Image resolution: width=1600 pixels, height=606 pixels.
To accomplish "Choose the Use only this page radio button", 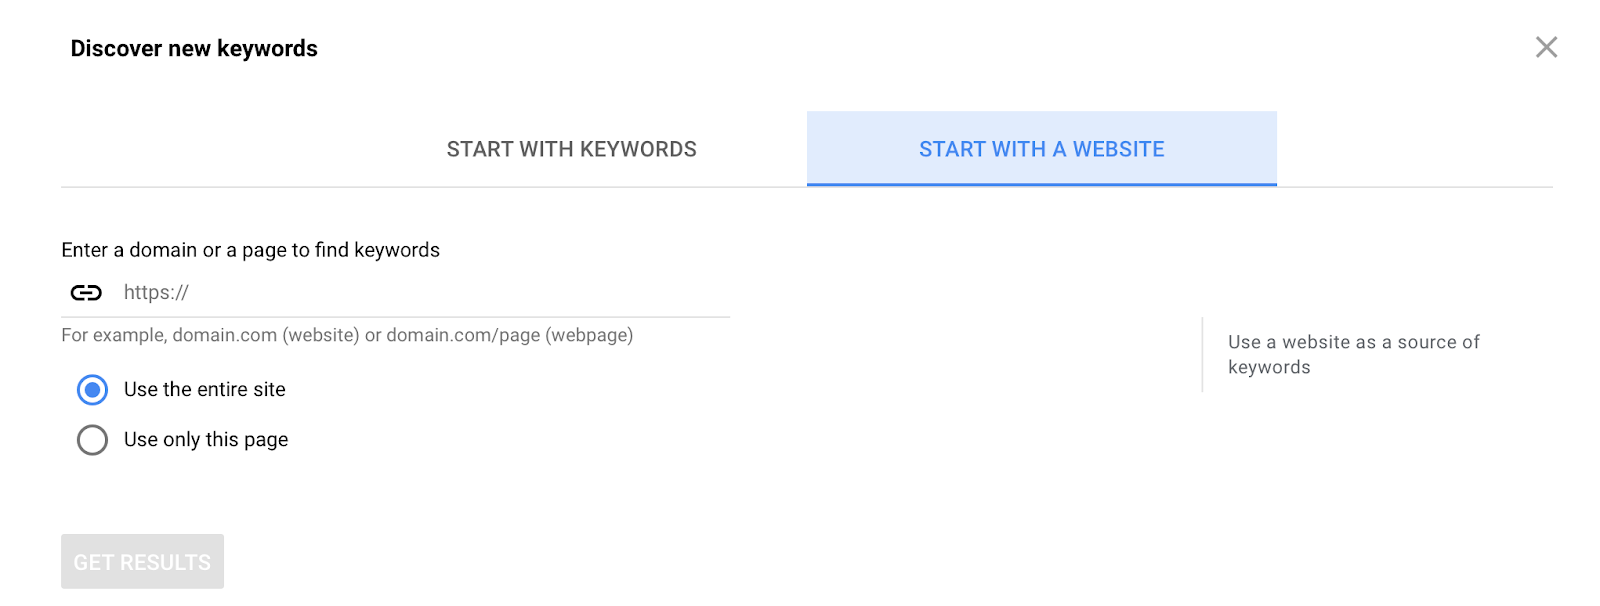I will 92,440.
